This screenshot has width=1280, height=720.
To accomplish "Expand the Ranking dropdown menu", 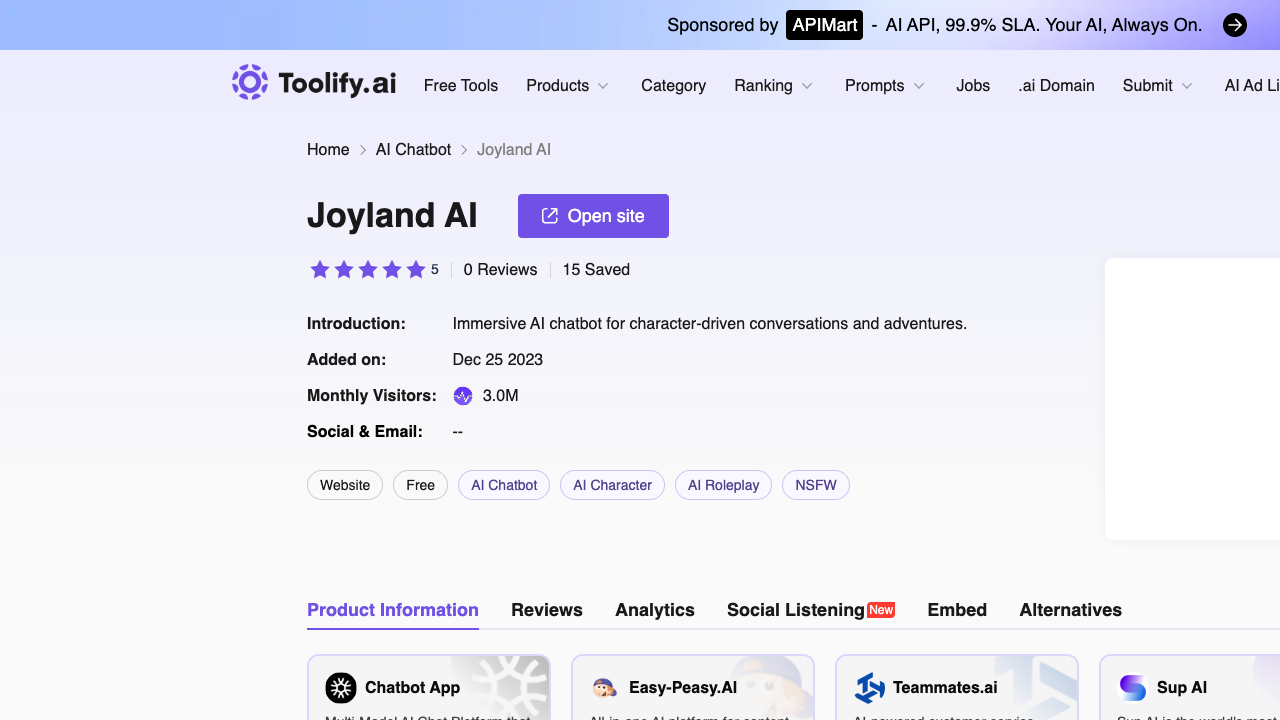I will (773, 86).
